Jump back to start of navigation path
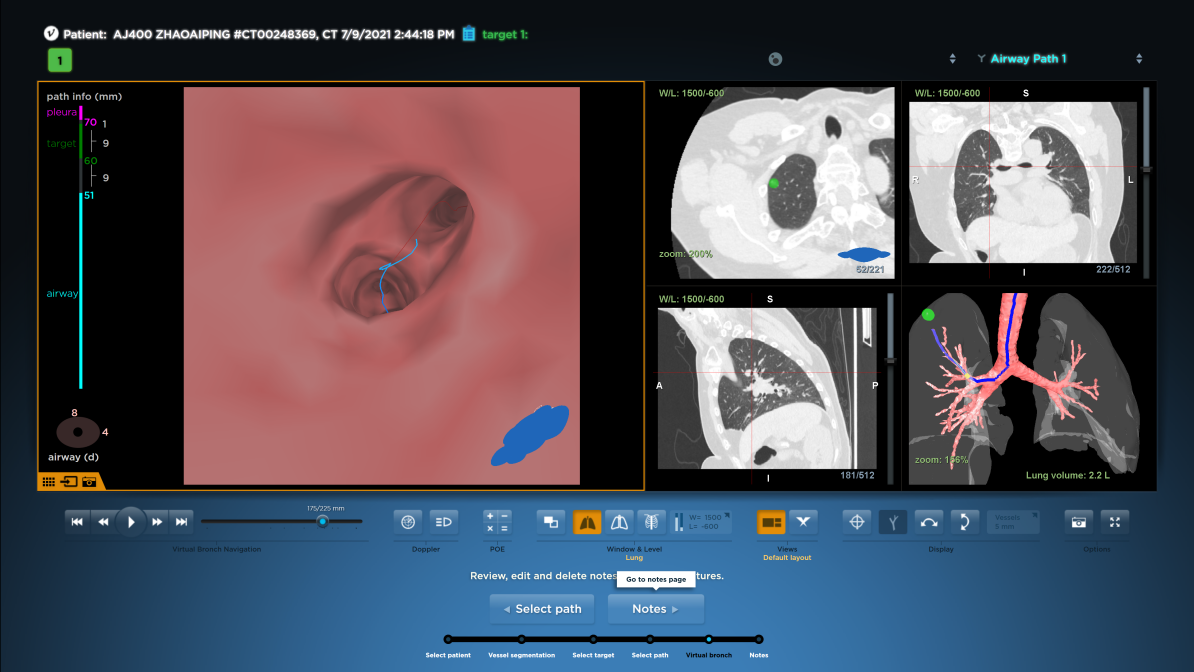 click(77, 521)
